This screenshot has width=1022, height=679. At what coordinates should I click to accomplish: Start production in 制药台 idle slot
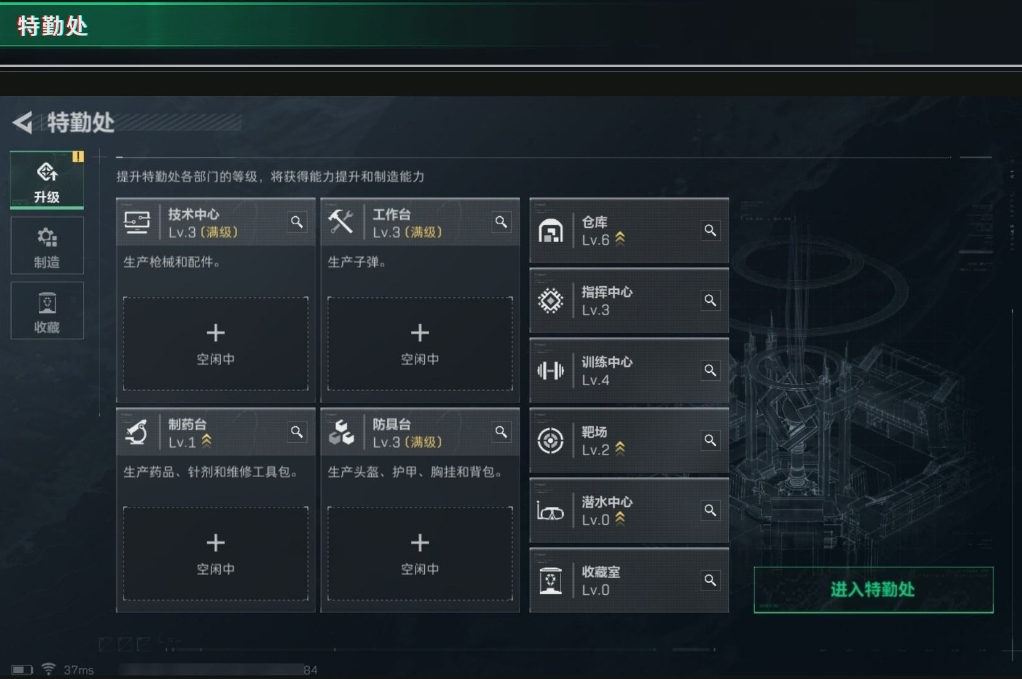coord(215,553)
